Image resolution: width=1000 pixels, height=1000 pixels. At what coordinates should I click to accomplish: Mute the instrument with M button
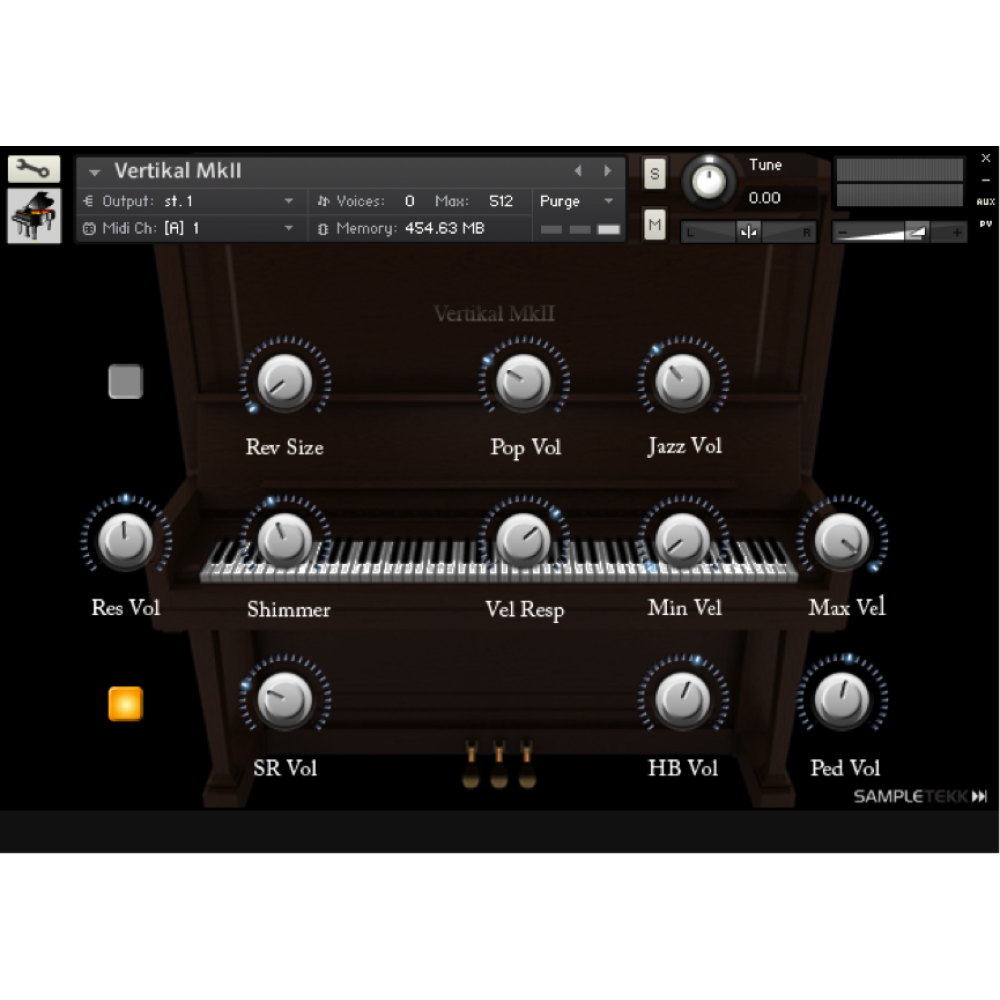point(654,225)
